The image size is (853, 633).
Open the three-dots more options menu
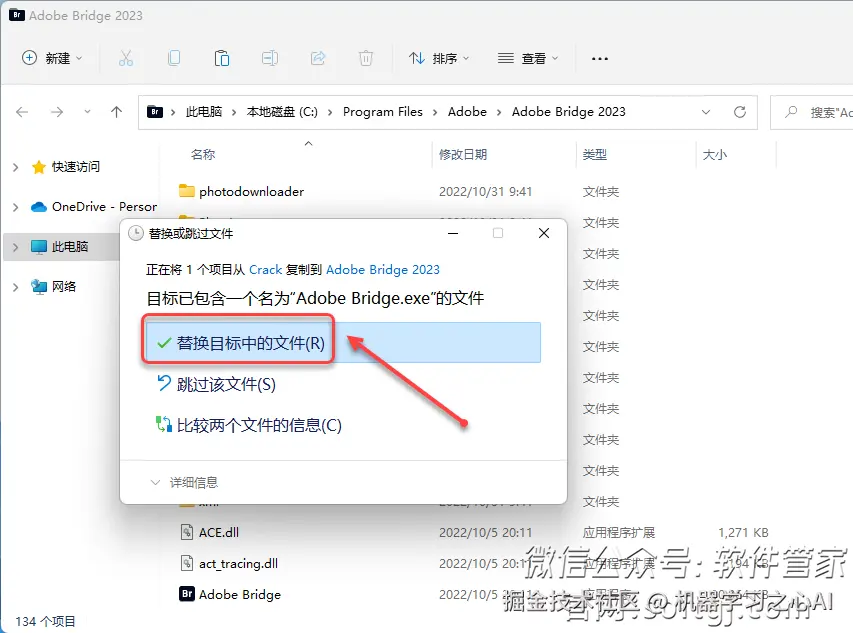coord(599,58)
